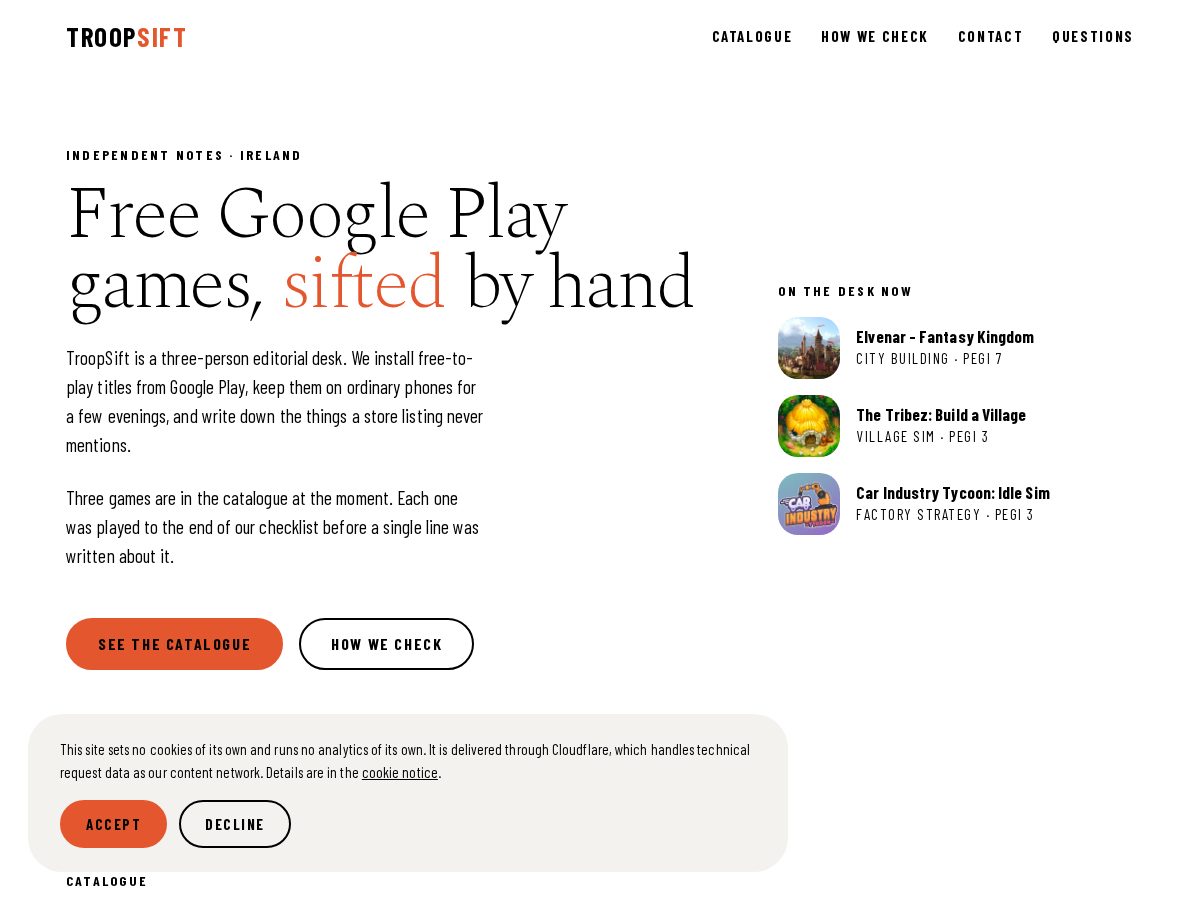Open the Questions nav link

click(1093, 37)
